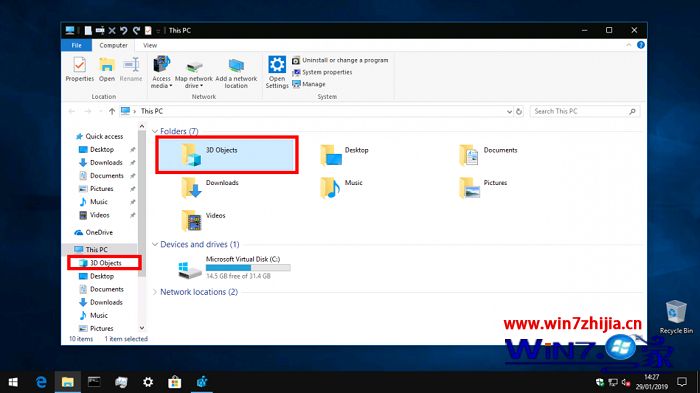Open Action Center notification icon
Image resolution: width=700 pixels, height=393 pixels.
682,382
